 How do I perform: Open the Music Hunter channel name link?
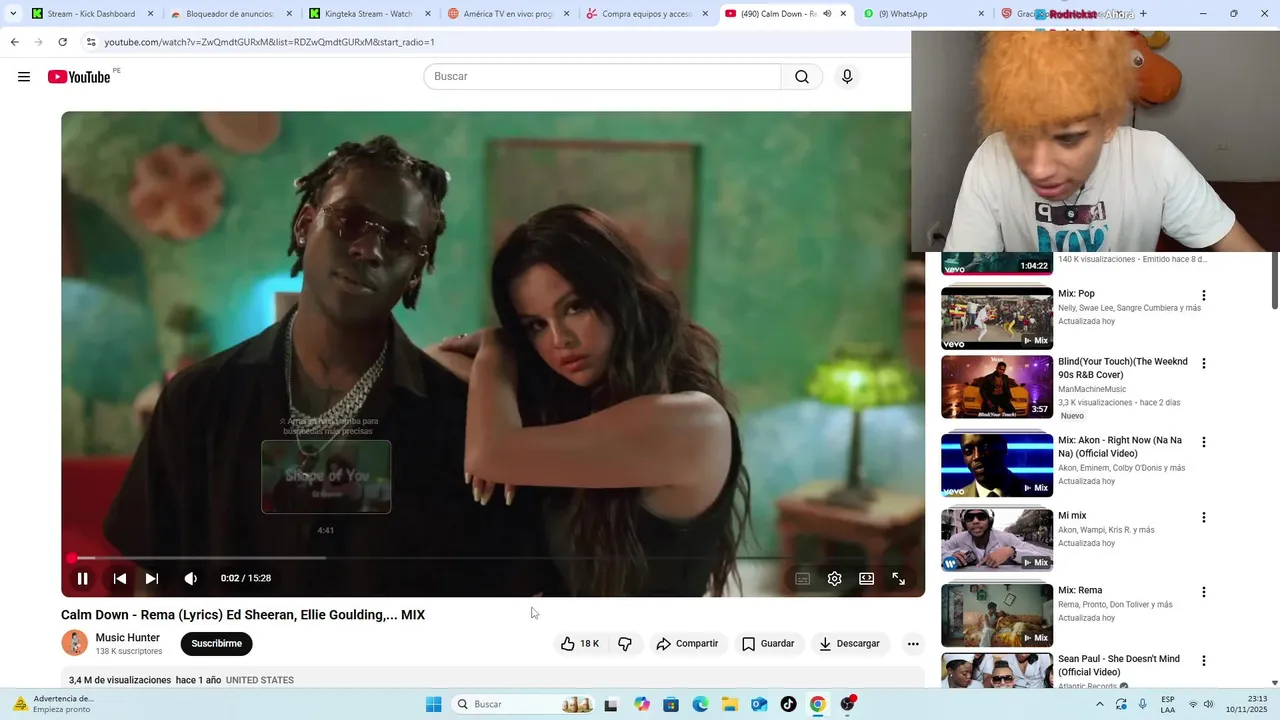point(127,637)
